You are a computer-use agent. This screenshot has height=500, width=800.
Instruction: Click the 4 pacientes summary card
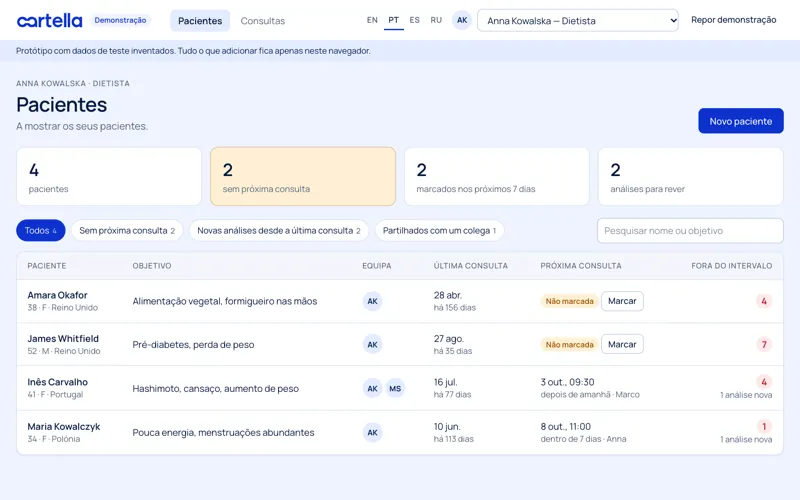(109, 177)
